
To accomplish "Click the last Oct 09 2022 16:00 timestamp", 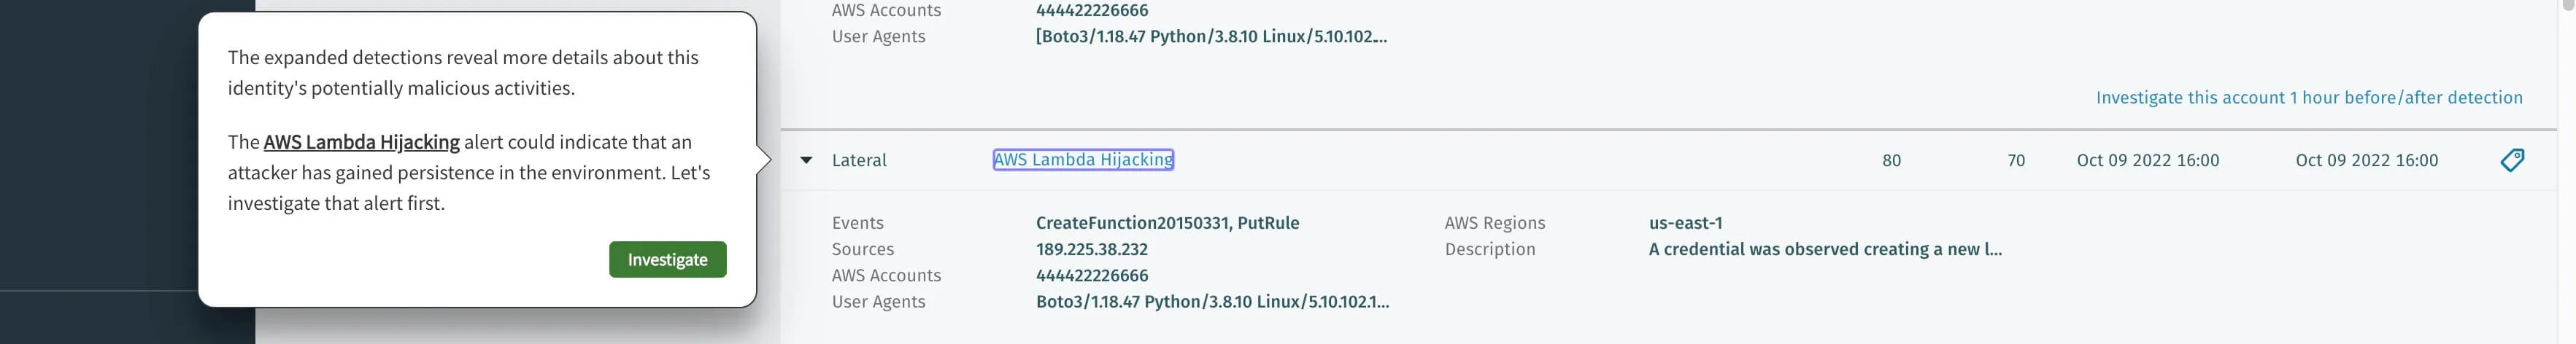I will pyautogui.click(x=2366, y=160).
